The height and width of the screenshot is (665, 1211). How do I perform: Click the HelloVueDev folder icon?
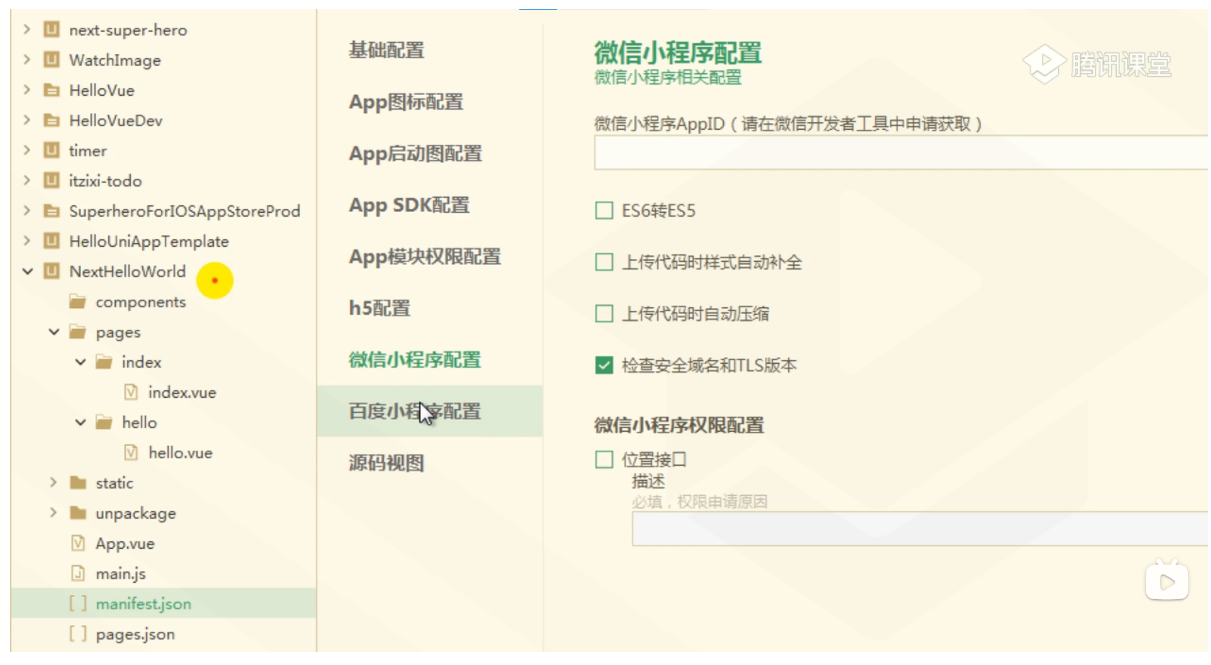coord(52,120)
